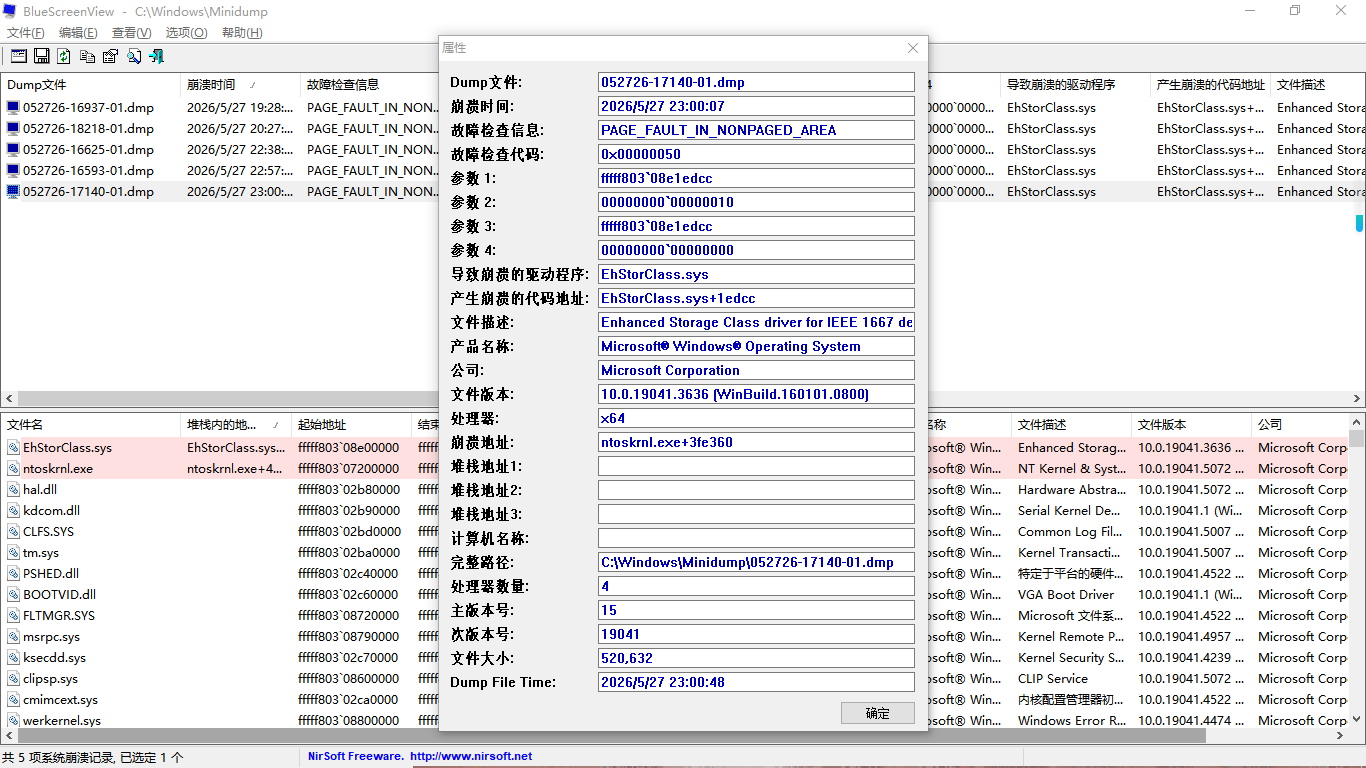This screenshot has height=768, width=1366.
Task: Click the Copy selected items toolbar icon
Action: pos(88,56)
